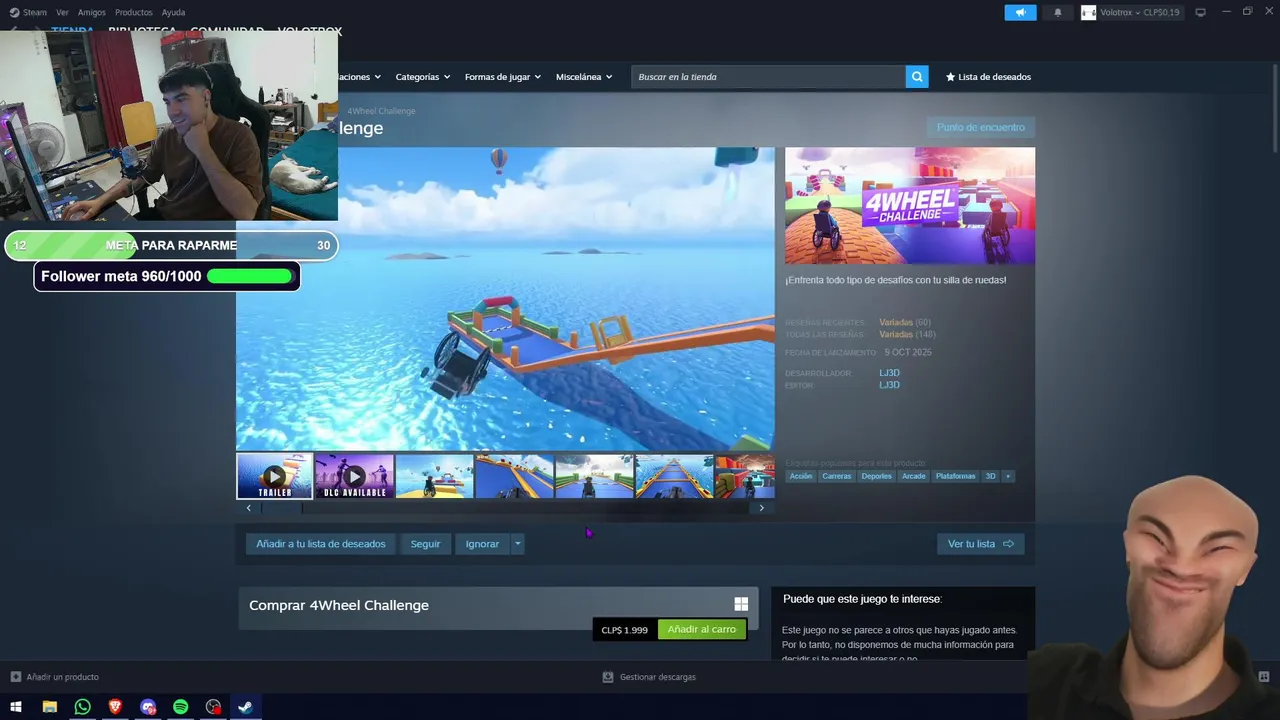Screen dimensions: 1280x720
Task: Open editor LJ3D link
Action: pyautogui.click(x=889, y=385)
